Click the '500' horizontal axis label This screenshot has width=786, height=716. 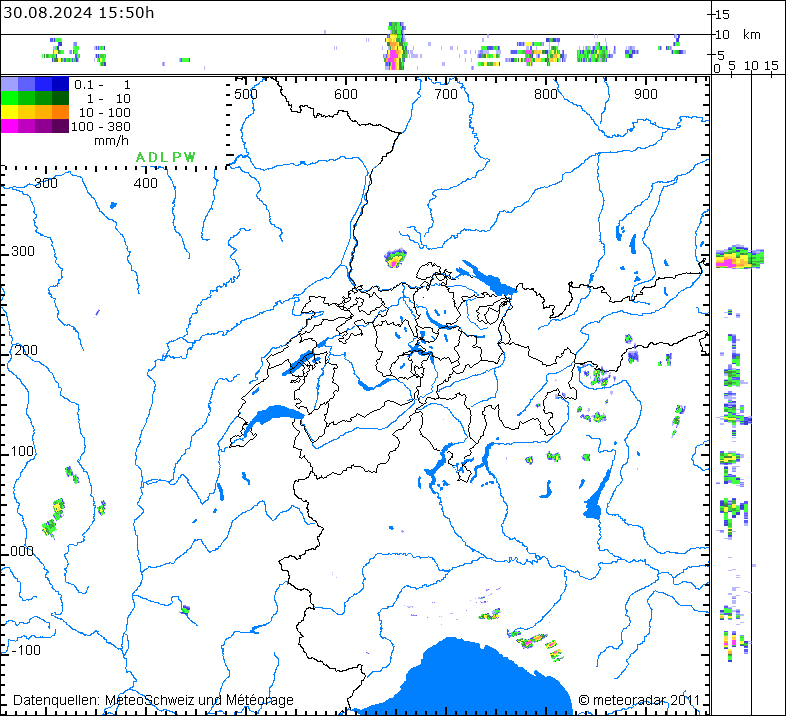(x=246, y=94)
